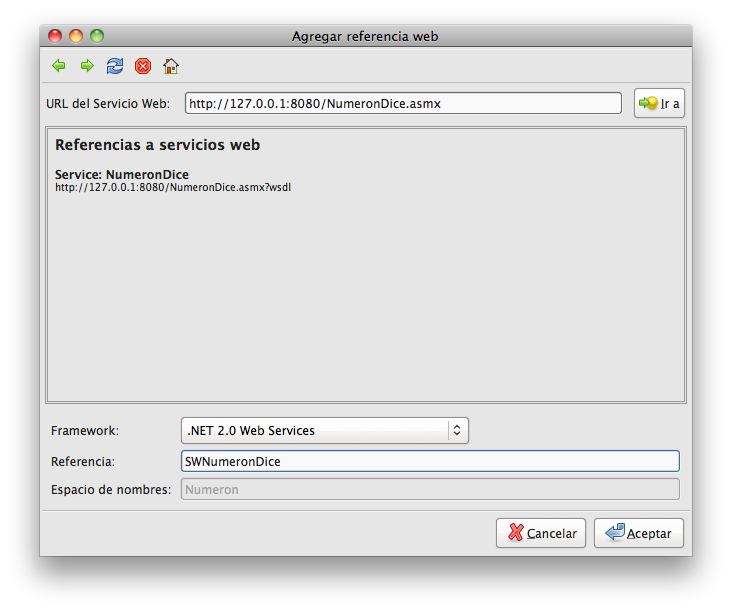Click the Referencias a servicios web title

(157, 145)
